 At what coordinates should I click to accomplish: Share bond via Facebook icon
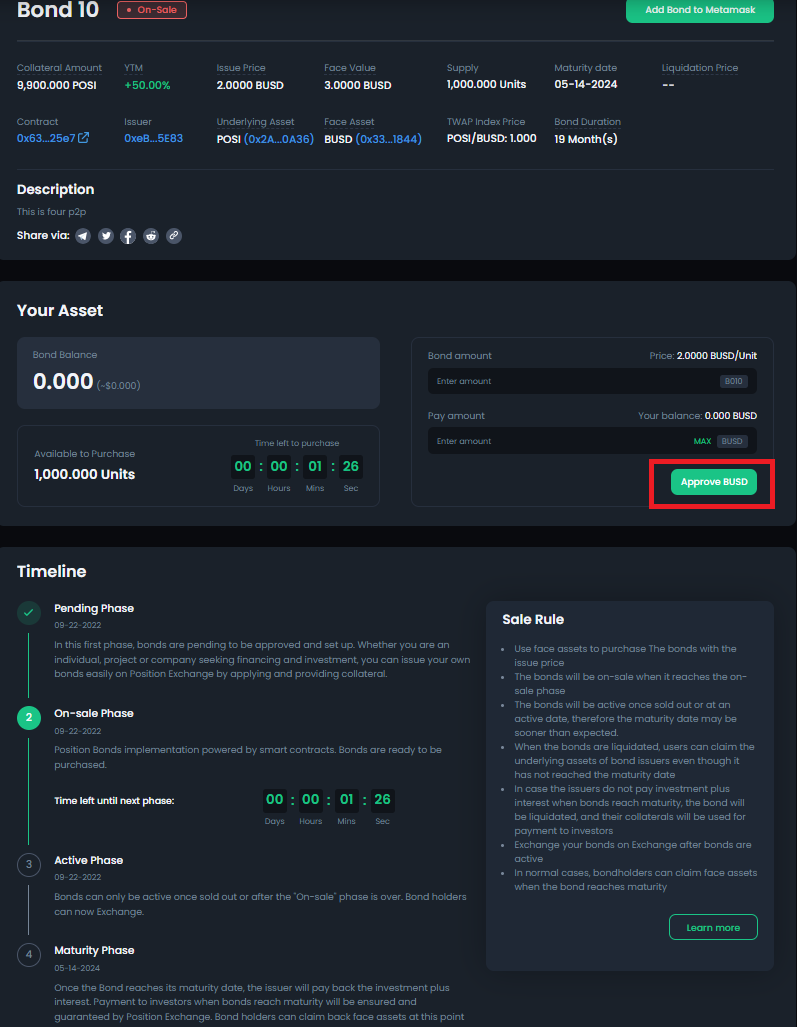[128, 236]
